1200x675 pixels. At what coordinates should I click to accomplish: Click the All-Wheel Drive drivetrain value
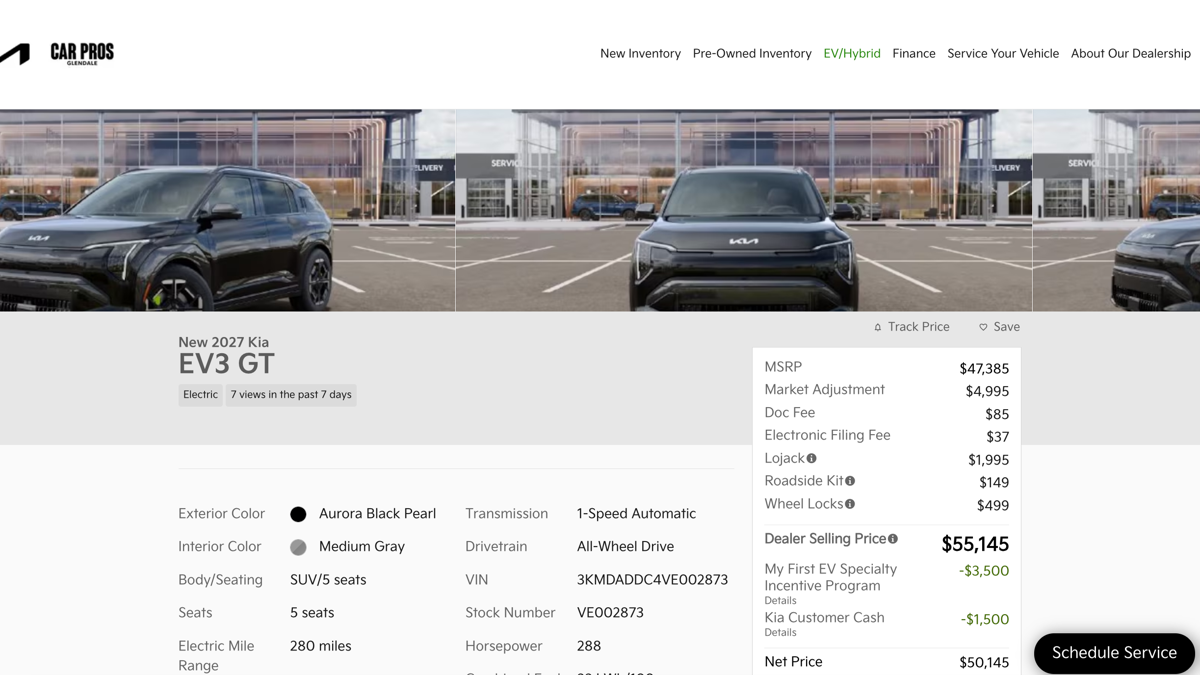(625, 547)
